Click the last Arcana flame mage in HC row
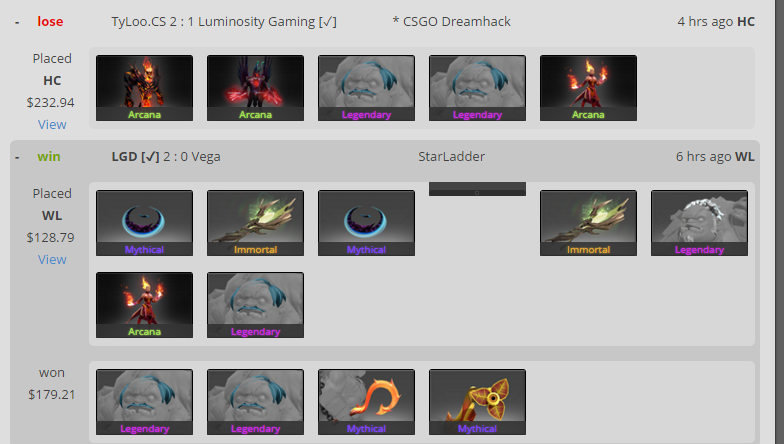The width and height of the screenshot is (784, 444). 588,88
